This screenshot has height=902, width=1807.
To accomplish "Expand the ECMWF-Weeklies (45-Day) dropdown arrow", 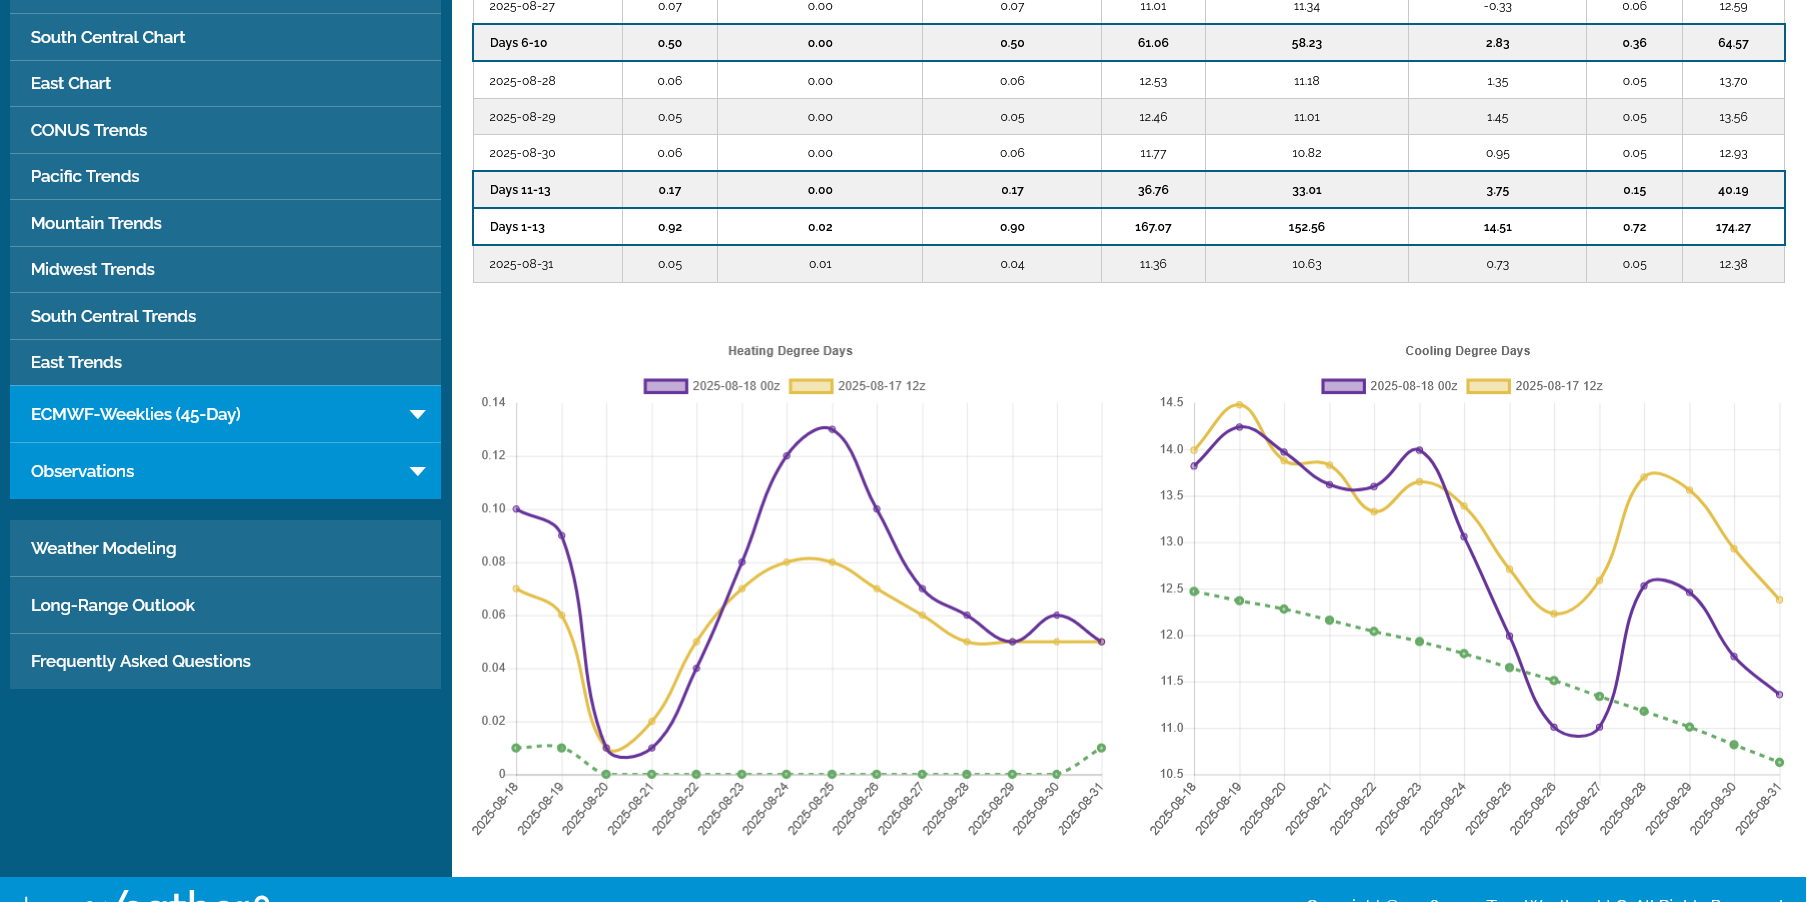I will 417,414.
